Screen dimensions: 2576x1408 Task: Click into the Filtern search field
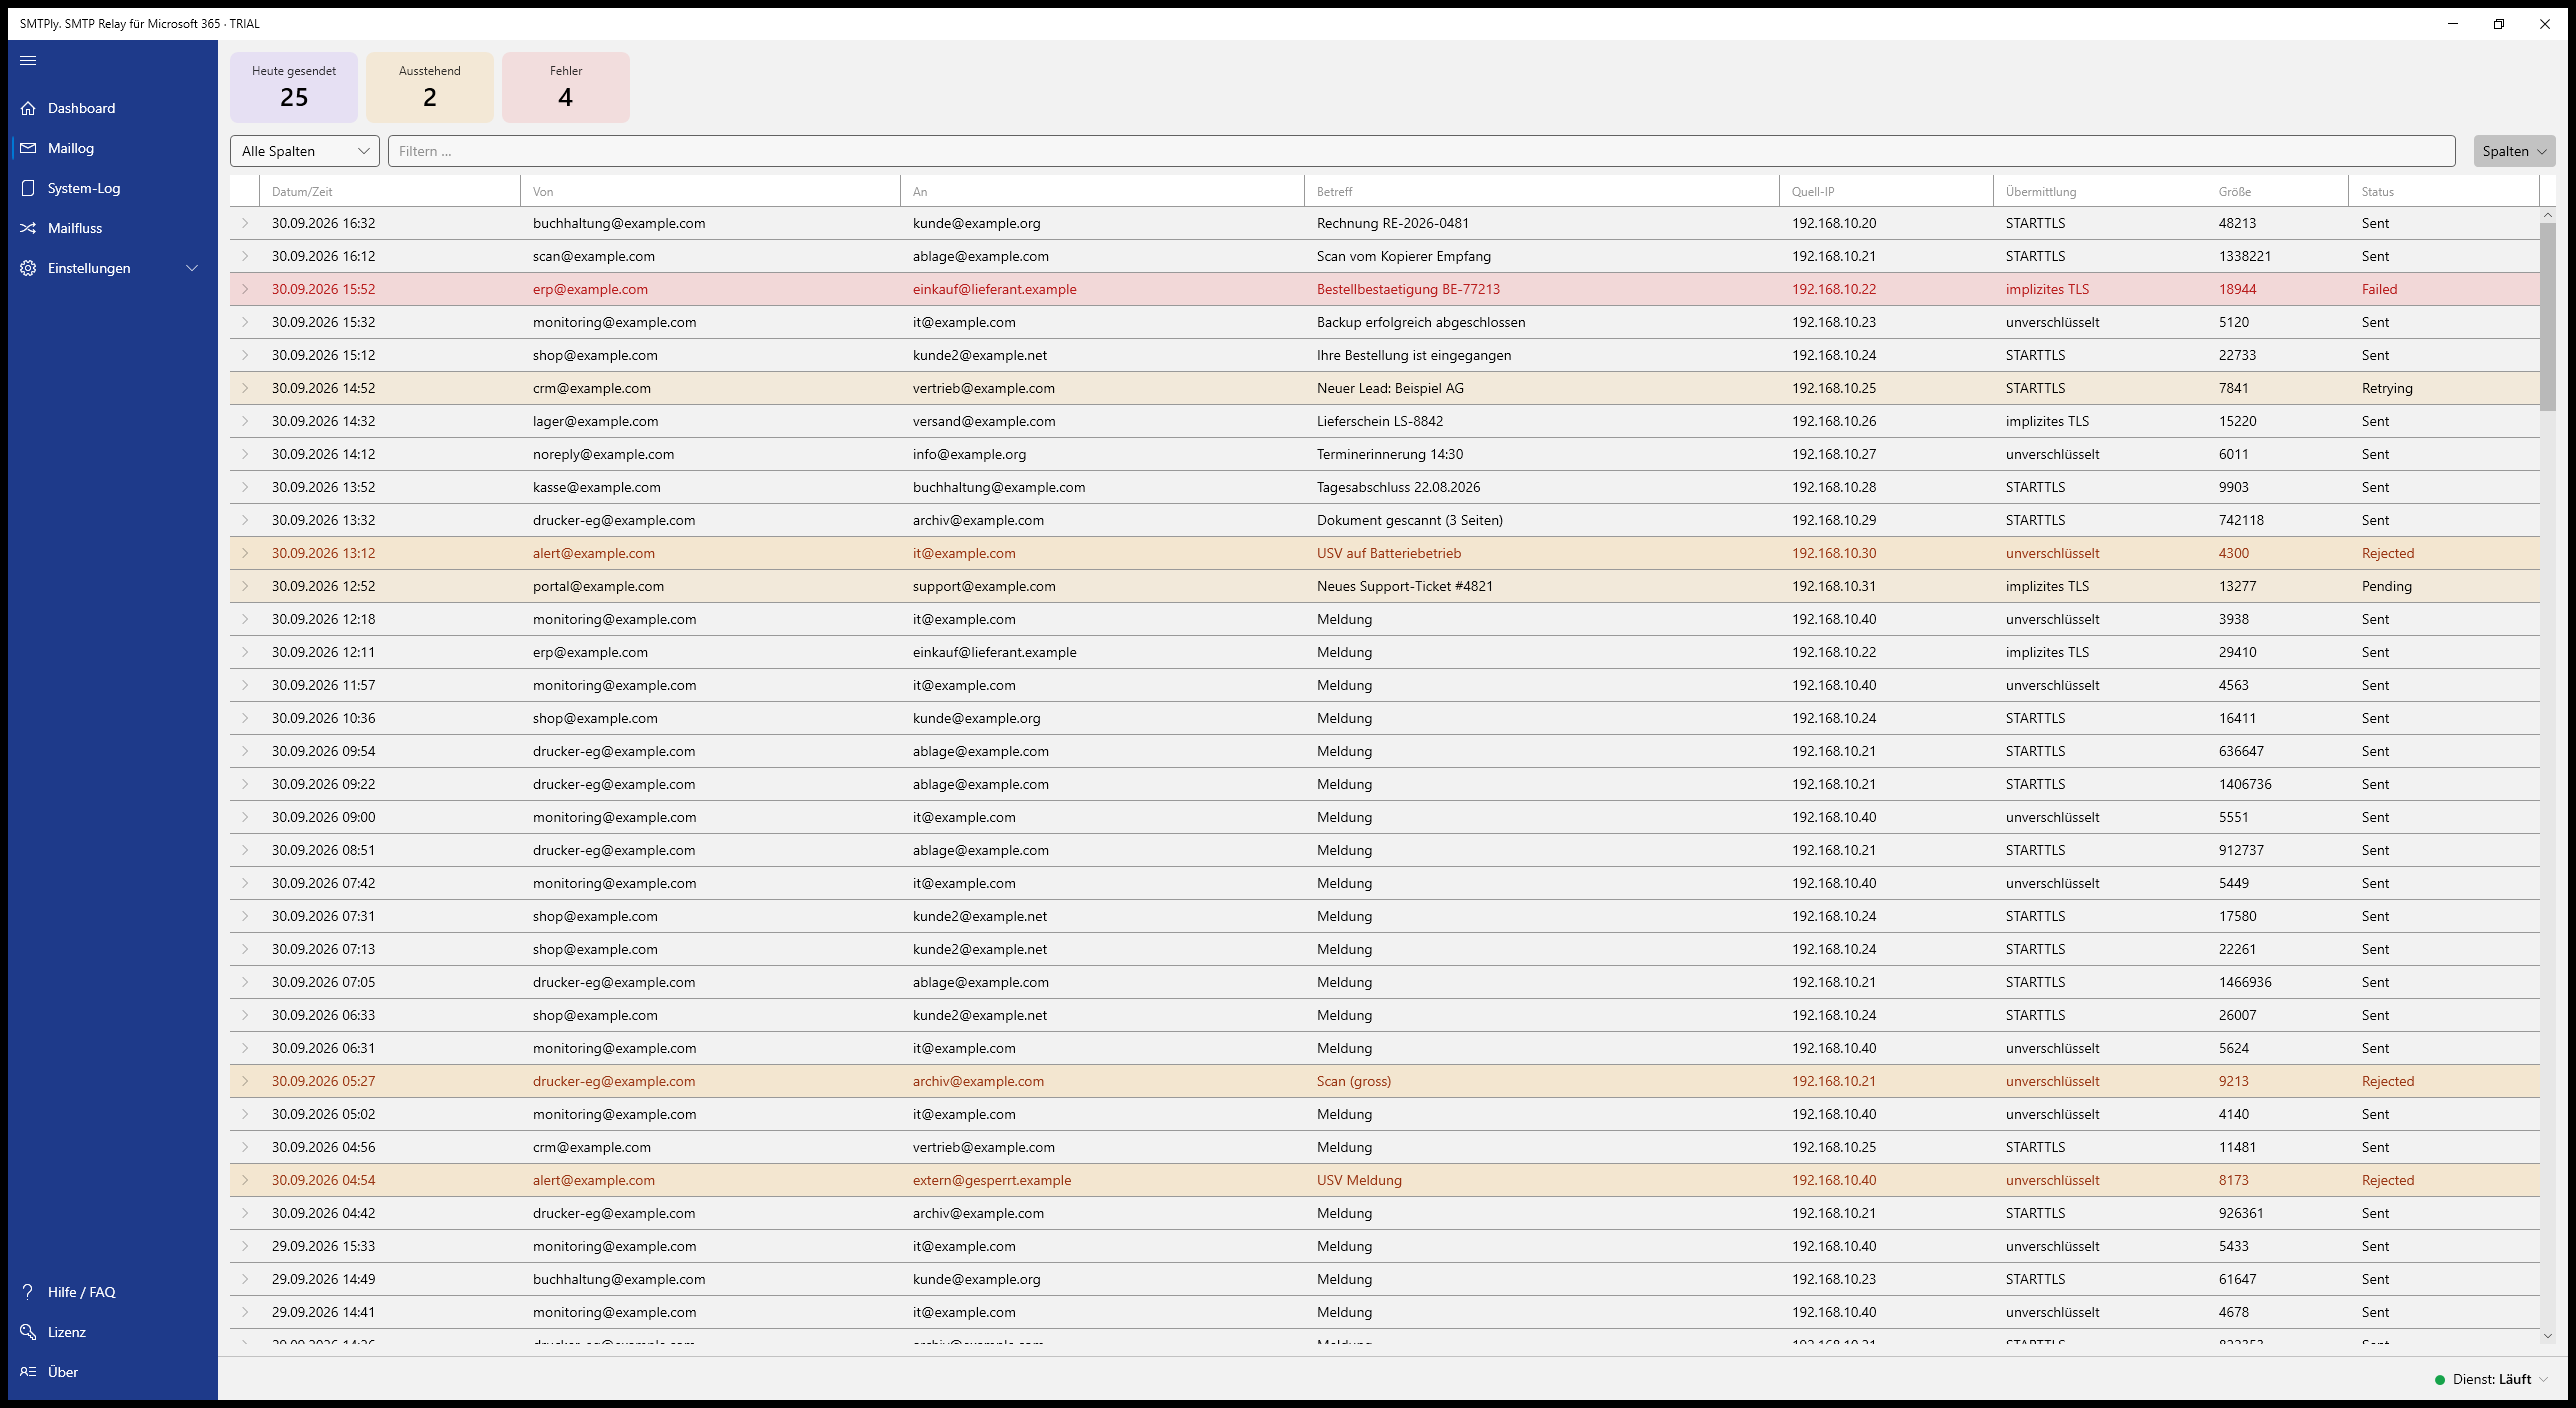[1421, 151]
